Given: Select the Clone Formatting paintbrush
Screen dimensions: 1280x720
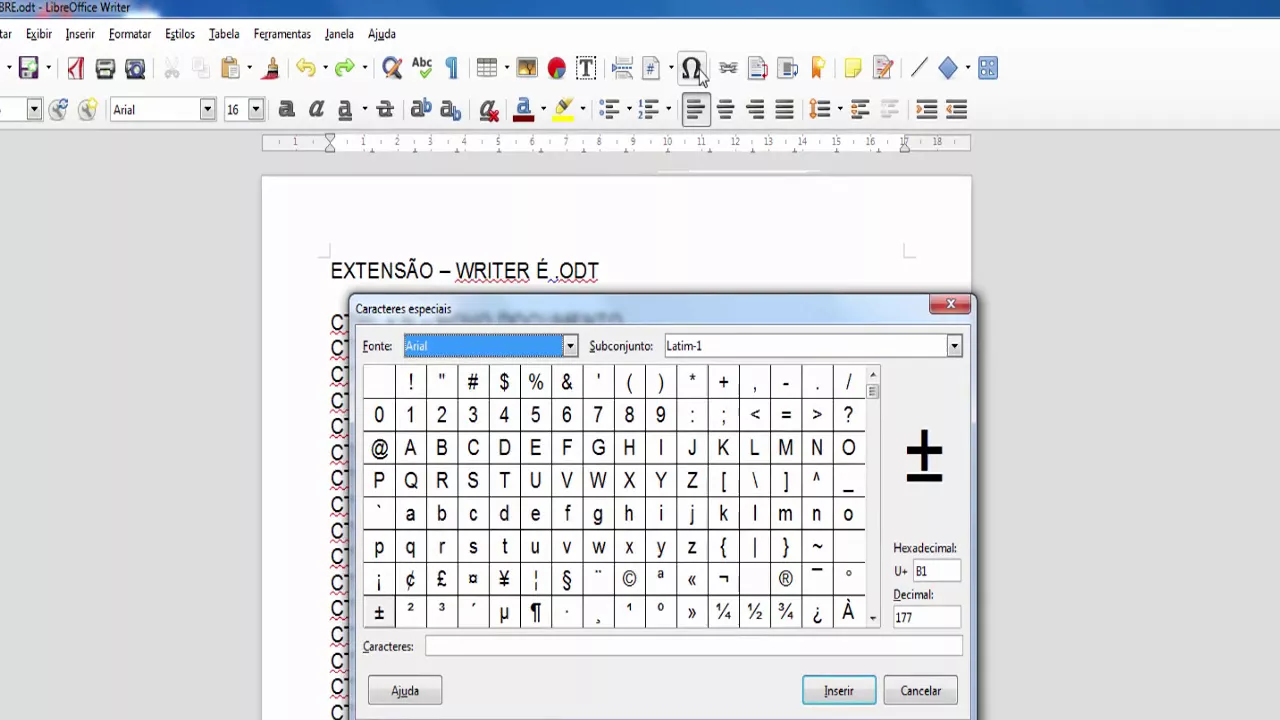Looking at the screenshot, I should (270, 68).
